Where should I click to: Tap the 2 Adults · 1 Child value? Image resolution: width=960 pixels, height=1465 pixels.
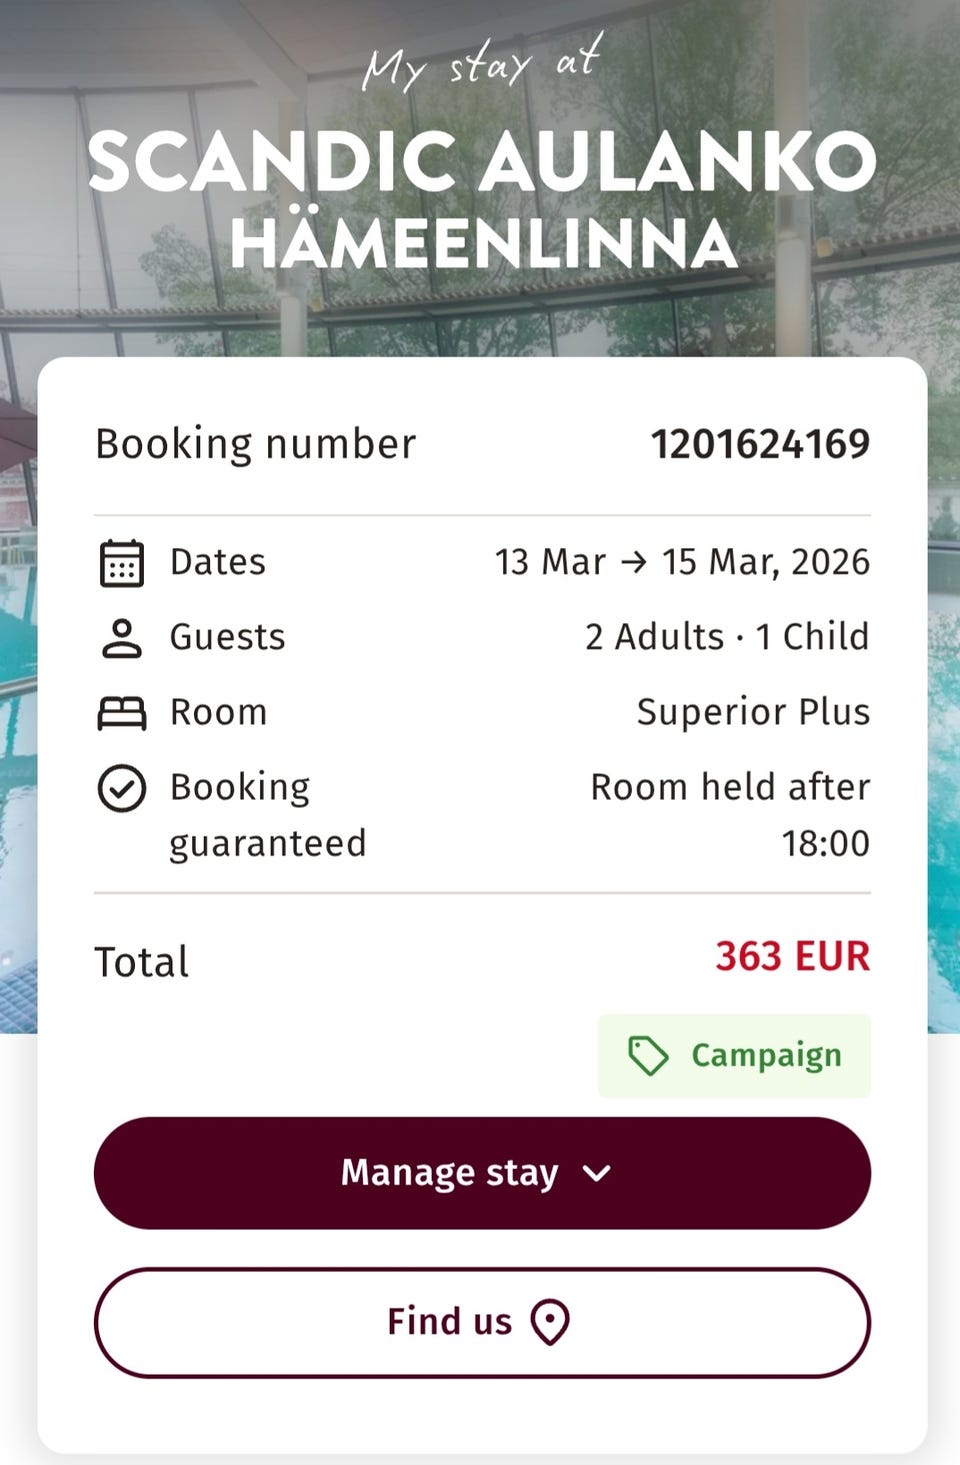click(x=727, y=637)
